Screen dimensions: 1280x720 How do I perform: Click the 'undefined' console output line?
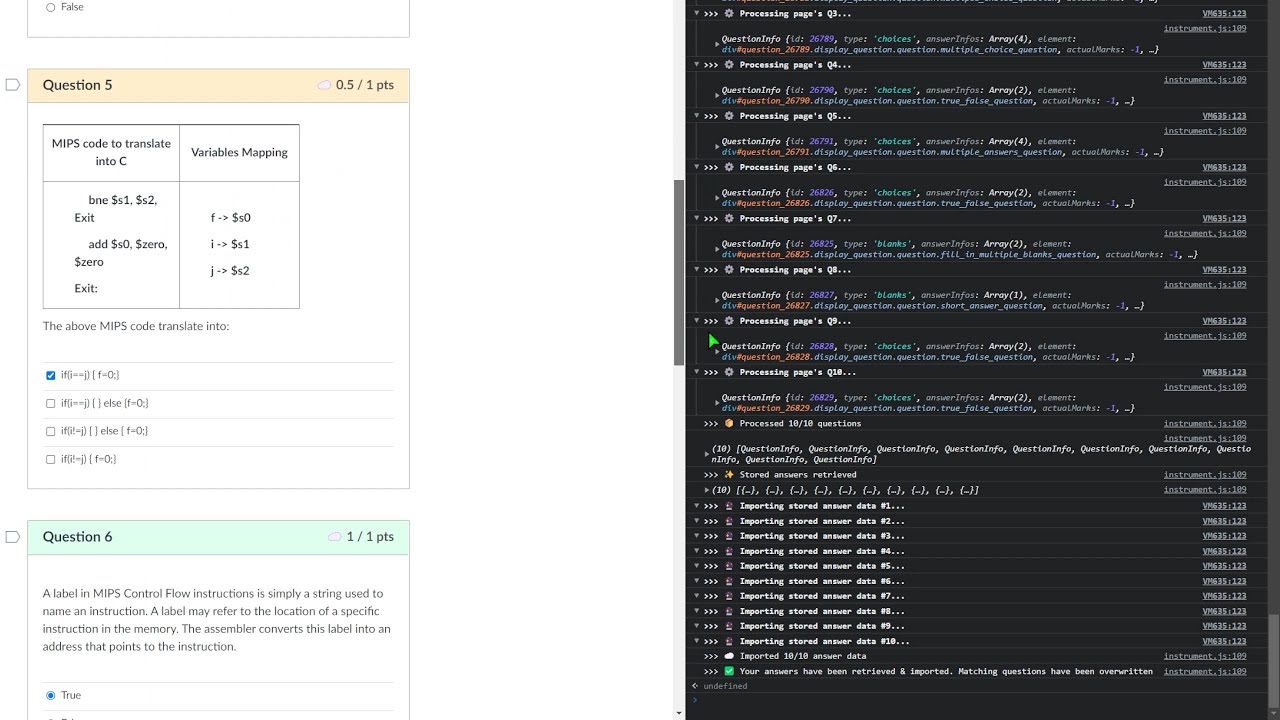(x=725, y=686)
